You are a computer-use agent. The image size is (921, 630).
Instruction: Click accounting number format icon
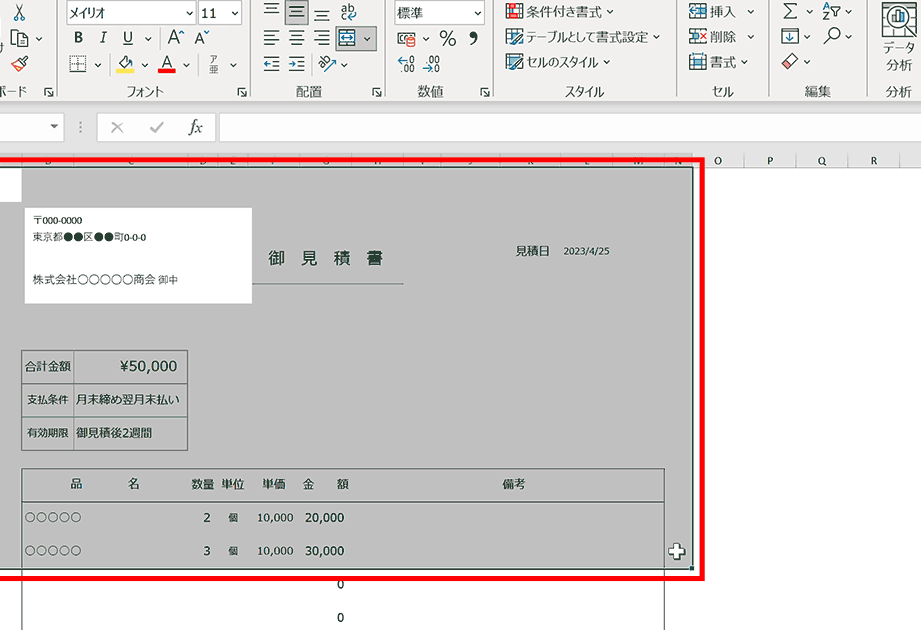(406, 39)
